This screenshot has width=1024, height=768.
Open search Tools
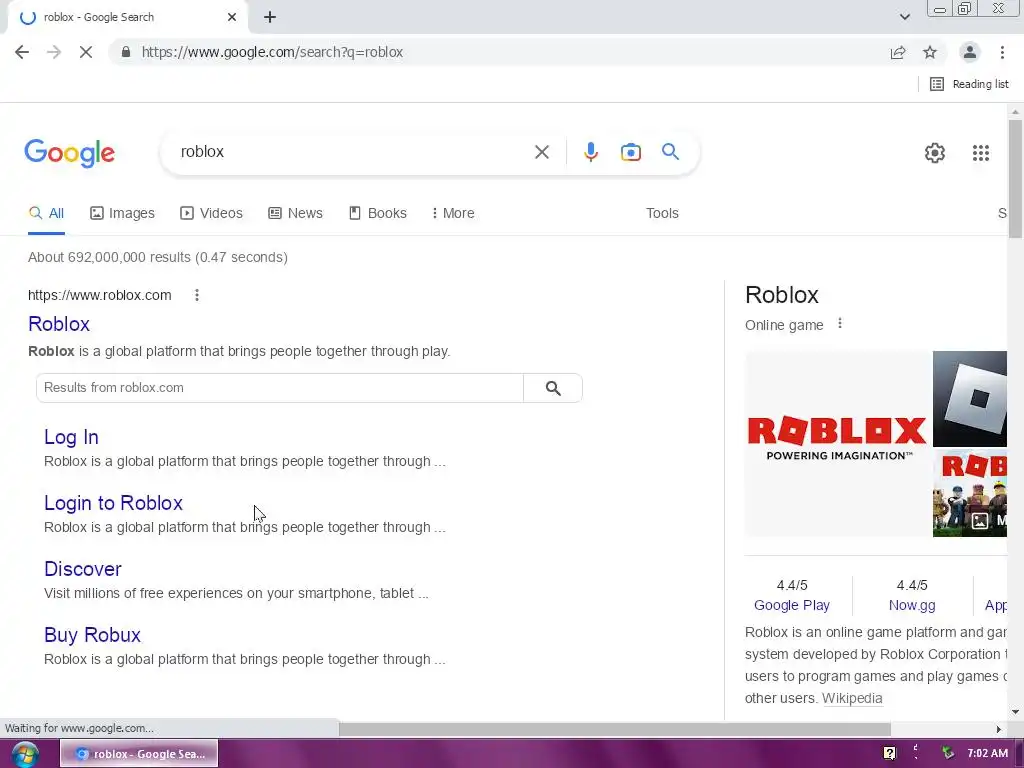pos(662,214)
